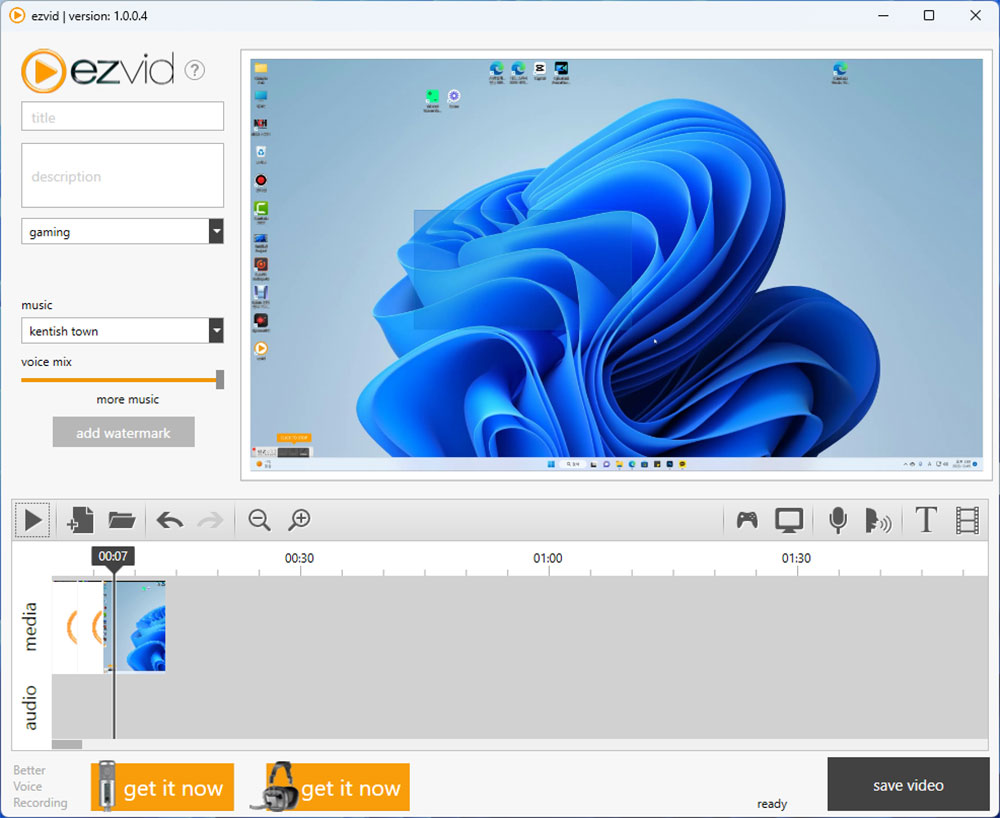1000x818 pixels.
Task: Click the video preview area
Action: click(616, 265)
